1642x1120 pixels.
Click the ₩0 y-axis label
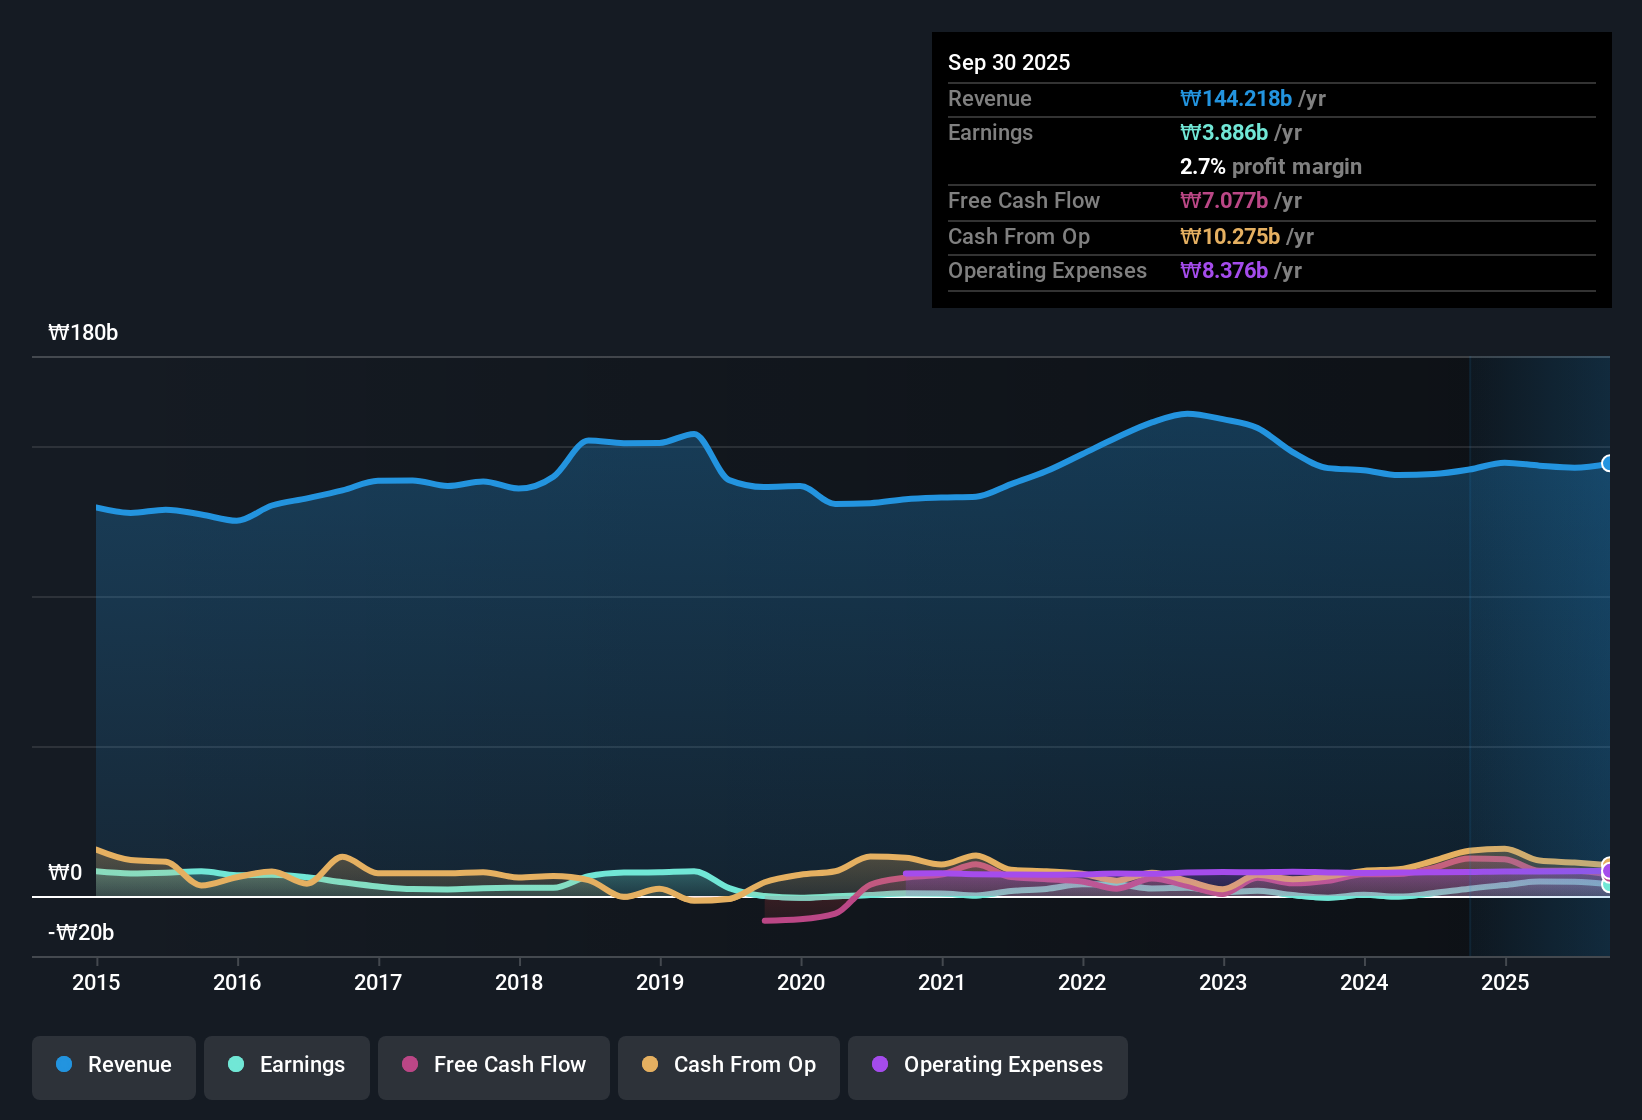point(65,873)
